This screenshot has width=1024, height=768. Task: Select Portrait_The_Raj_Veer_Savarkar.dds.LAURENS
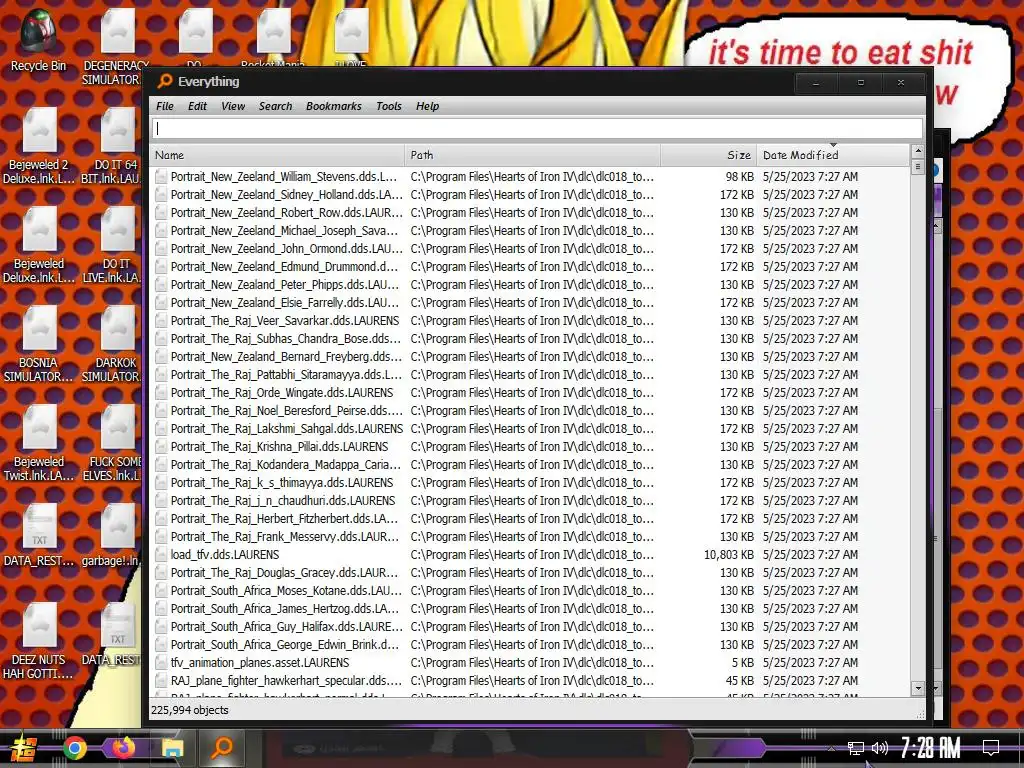(x=285, y=321)
